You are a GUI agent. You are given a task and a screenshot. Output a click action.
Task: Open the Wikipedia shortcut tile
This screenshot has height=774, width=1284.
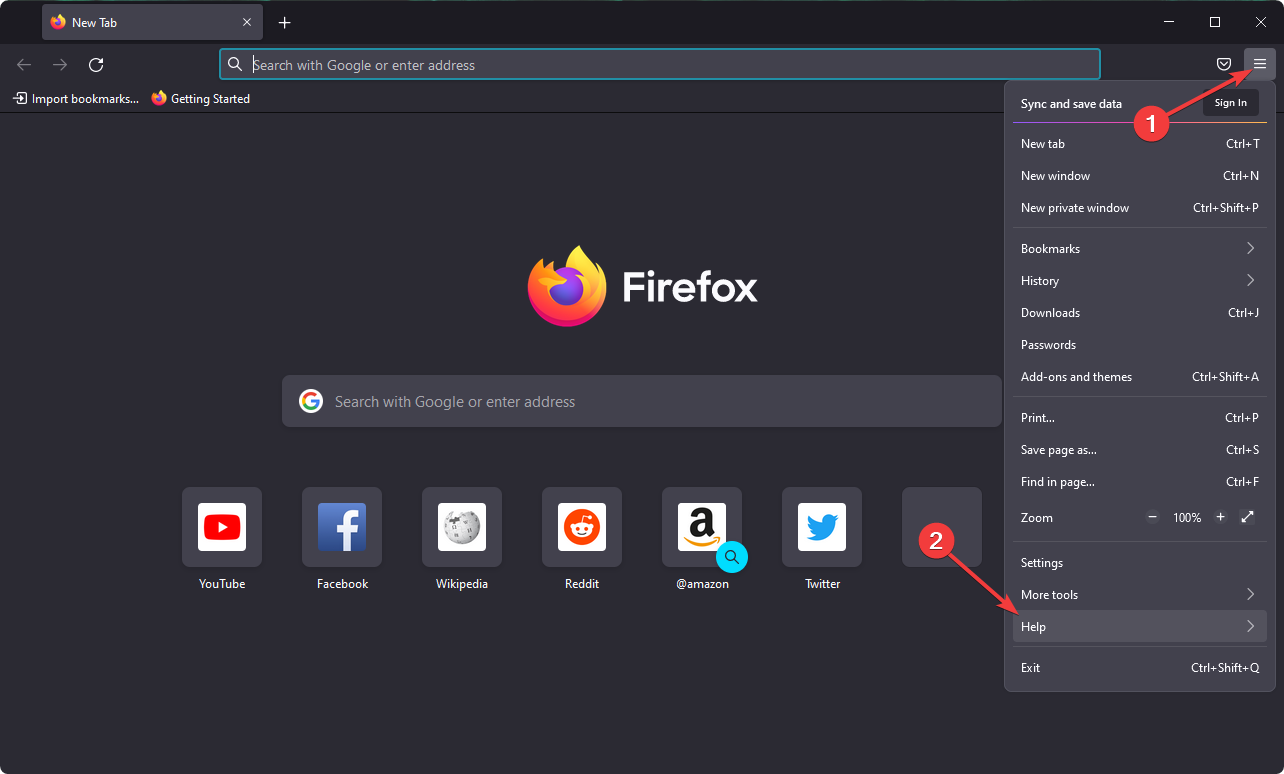(461, 527)
